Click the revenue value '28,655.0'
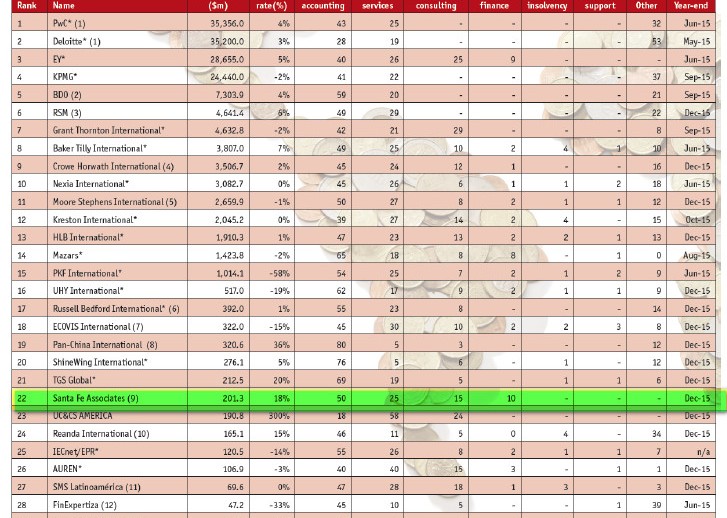 (x=227, y=59)
